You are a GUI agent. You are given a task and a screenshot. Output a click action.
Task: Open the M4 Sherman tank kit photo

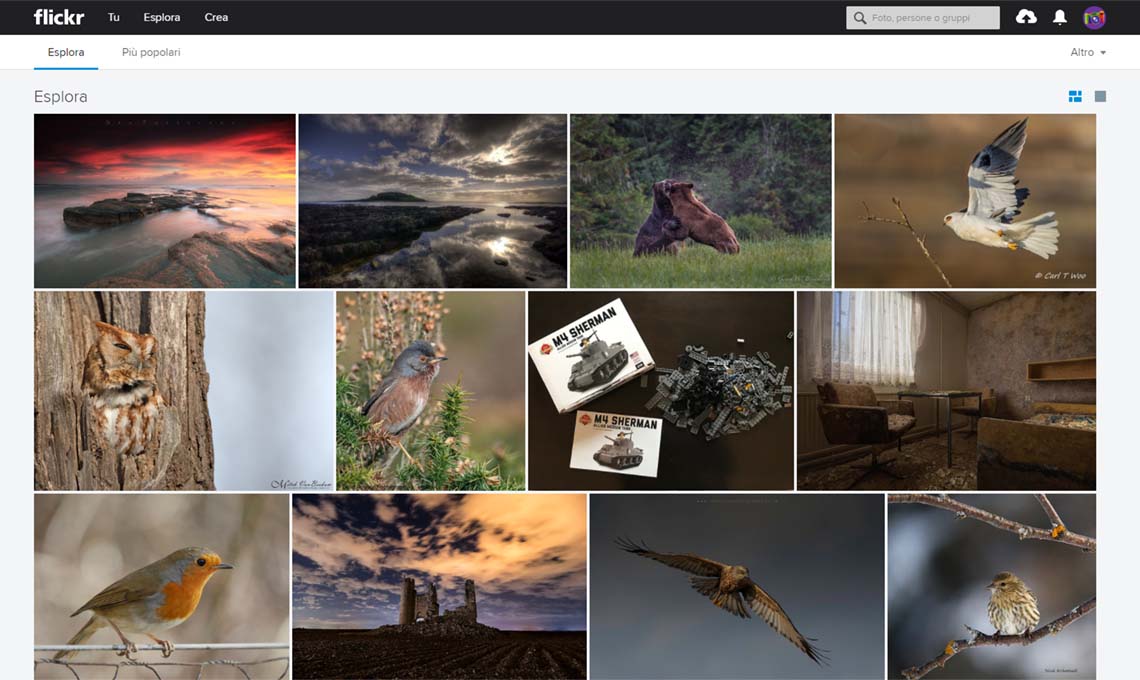click(660, 390)
